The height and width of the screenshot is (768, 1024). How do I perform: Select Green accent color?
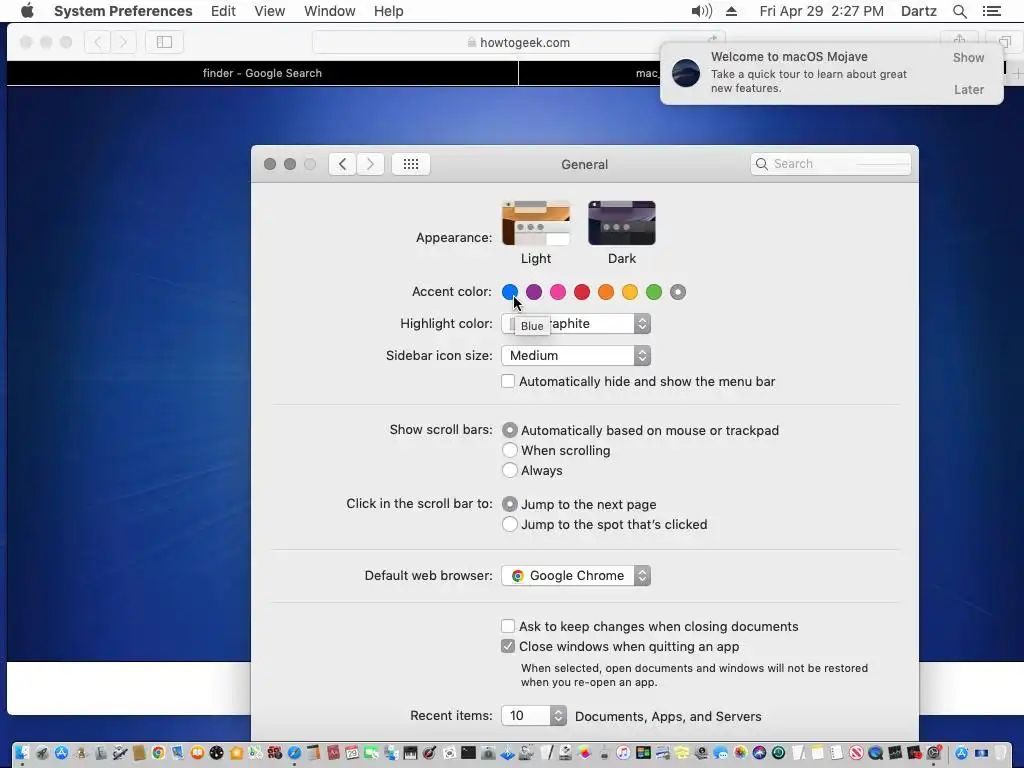[654, 292]
